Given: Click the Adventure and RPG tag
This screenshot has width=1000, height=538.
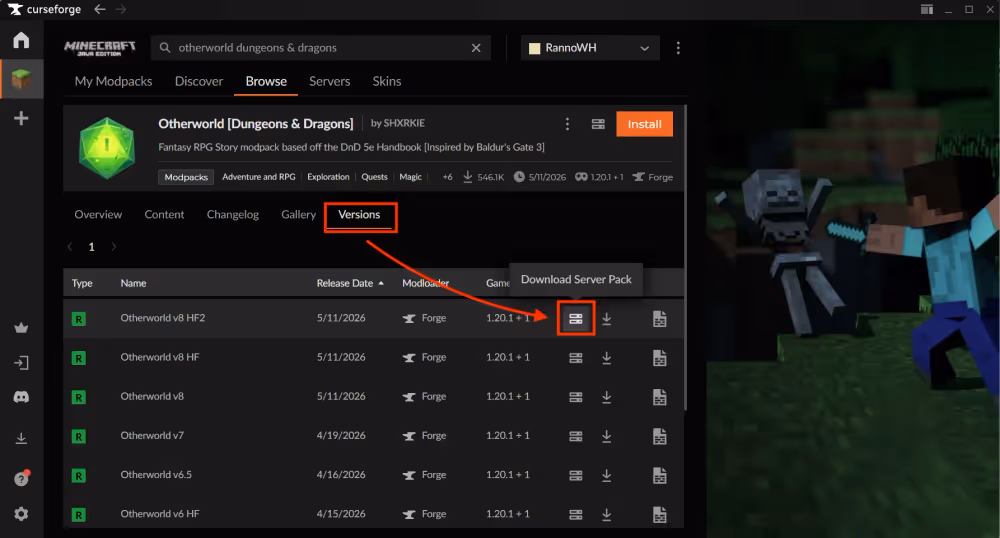Looking at the screenshot, I should click(259, 177).
